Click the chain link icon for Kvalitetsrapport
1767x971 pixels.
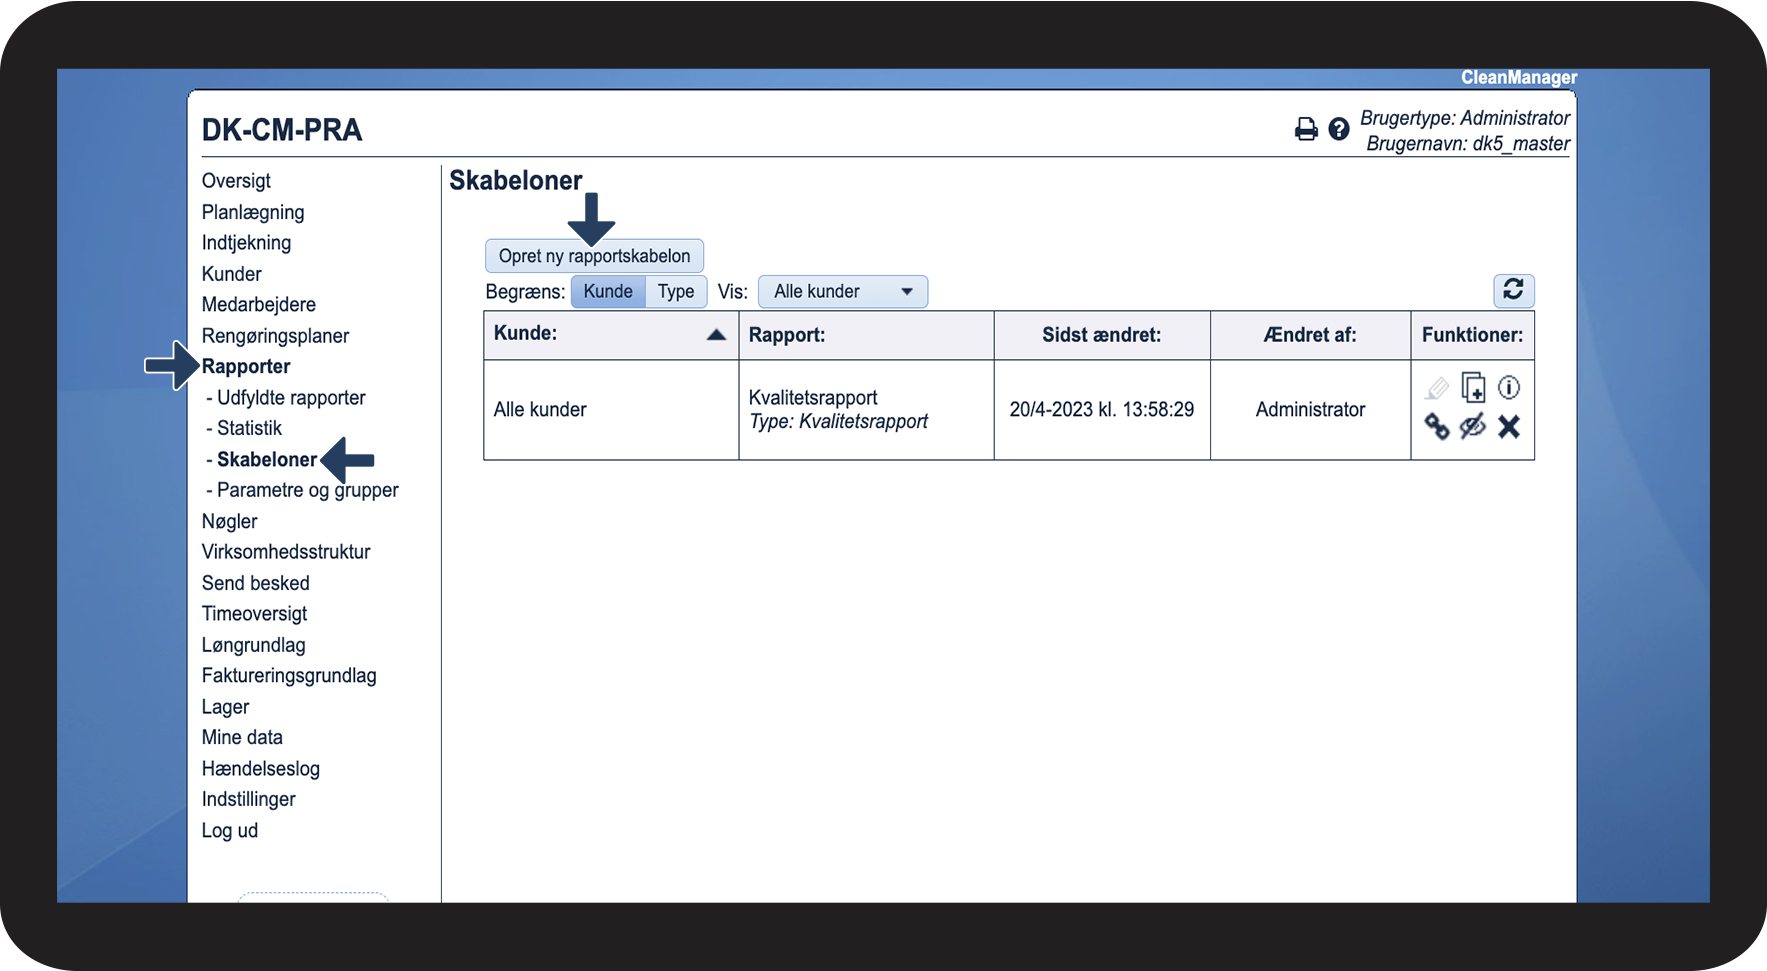(1437, 427)
